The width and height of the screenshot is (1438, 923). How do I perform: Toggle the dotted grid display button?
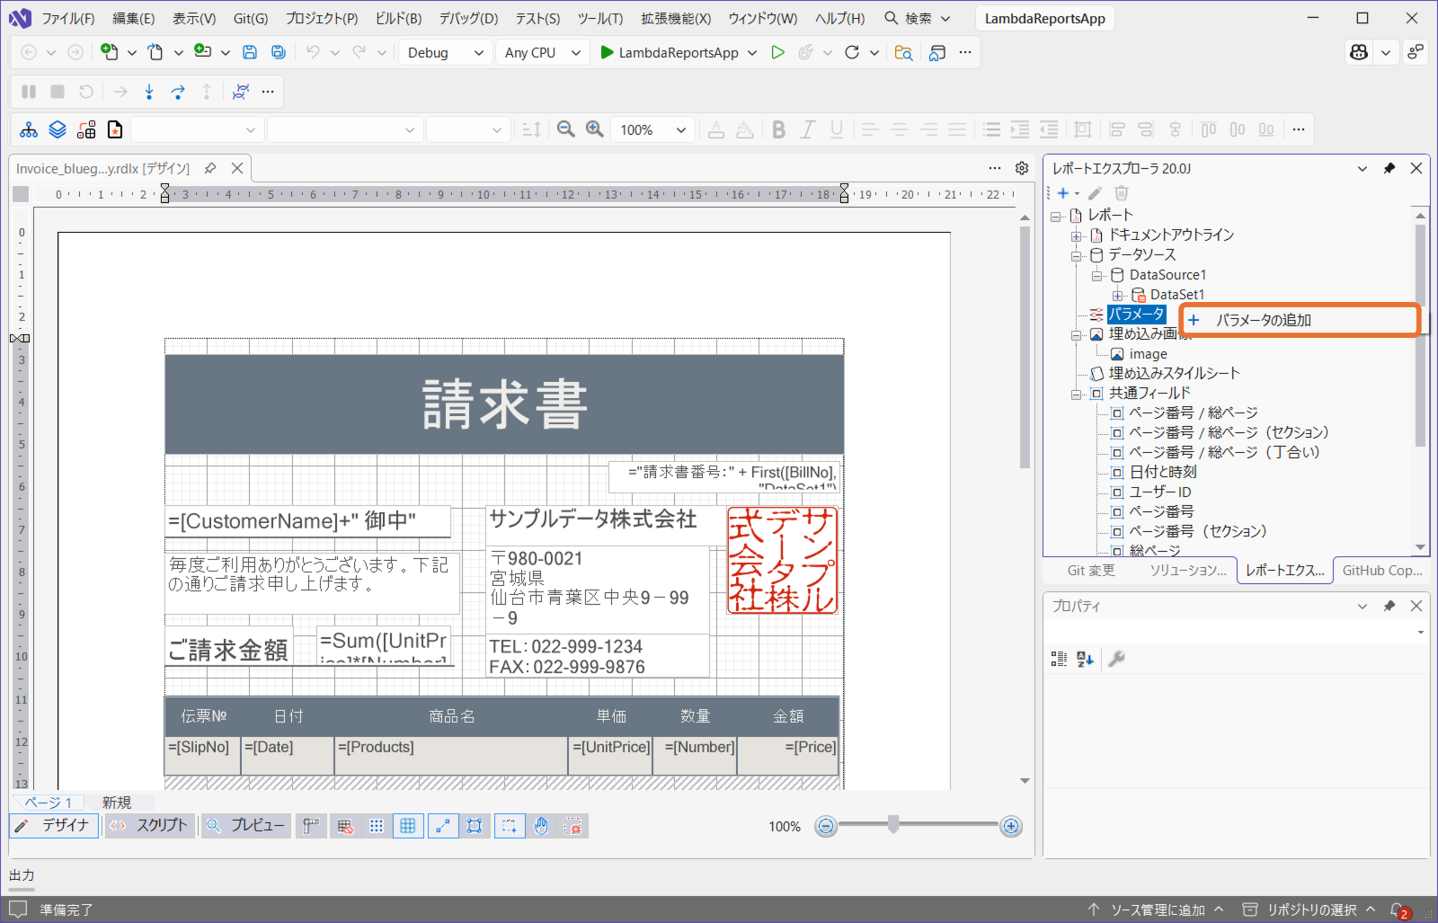(376, 826)
